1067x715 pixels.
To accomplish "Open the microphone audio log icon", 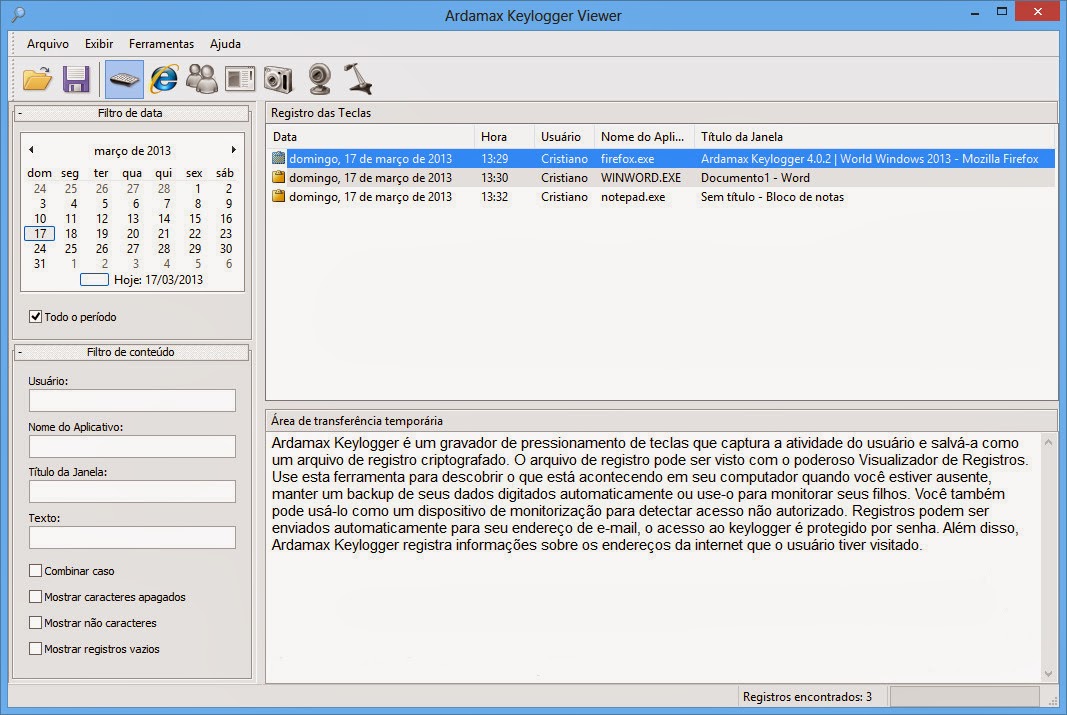I will click(x=358, y=79).
